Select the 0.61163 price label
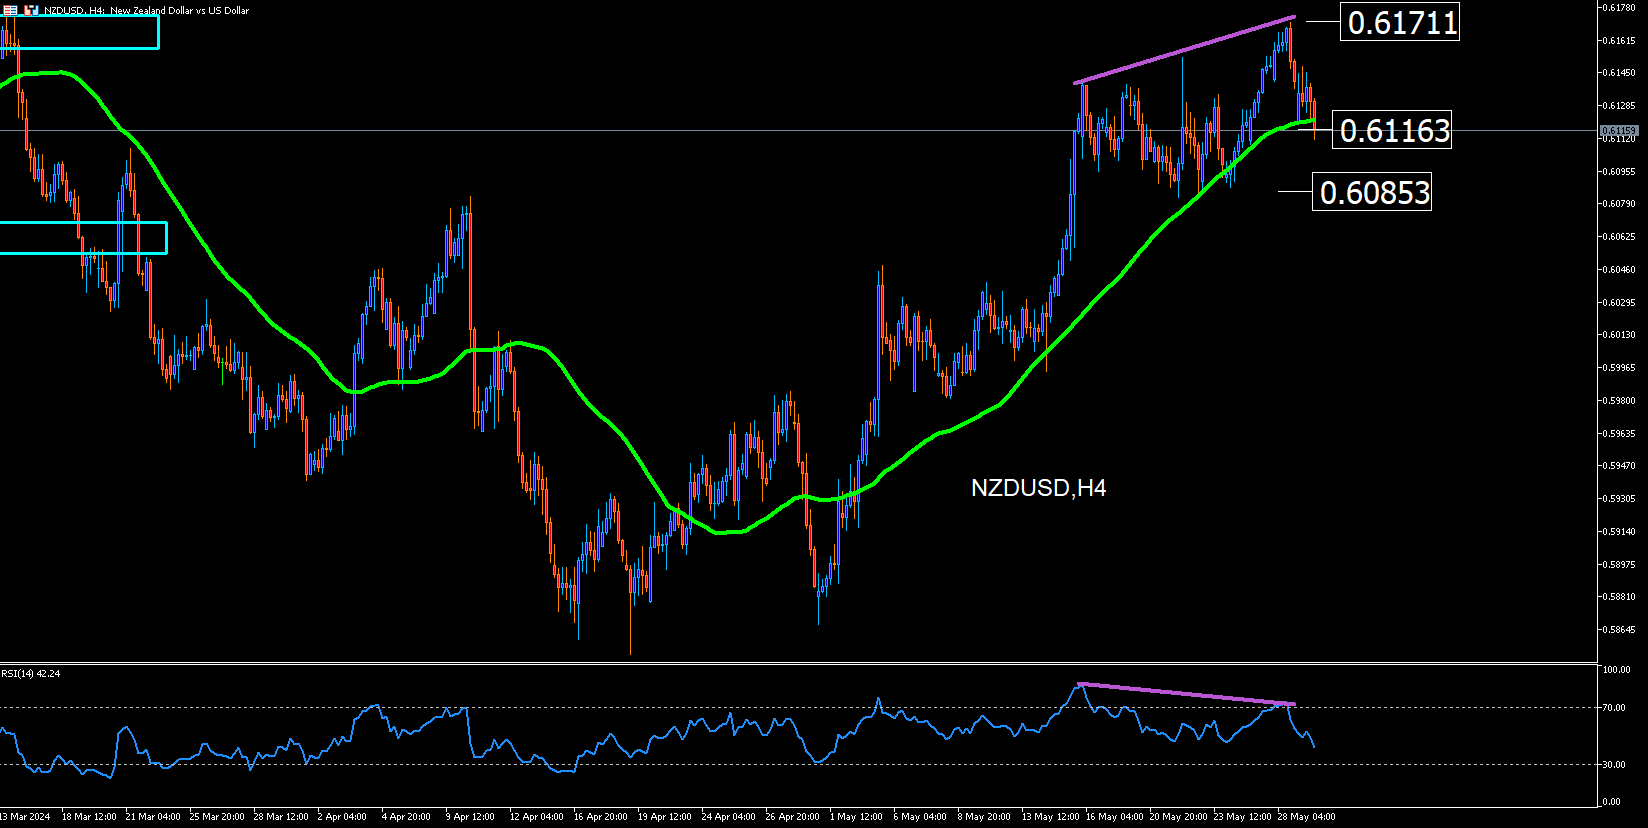The height and width of the screenshot is (828, 1648). coord(1391,130)
